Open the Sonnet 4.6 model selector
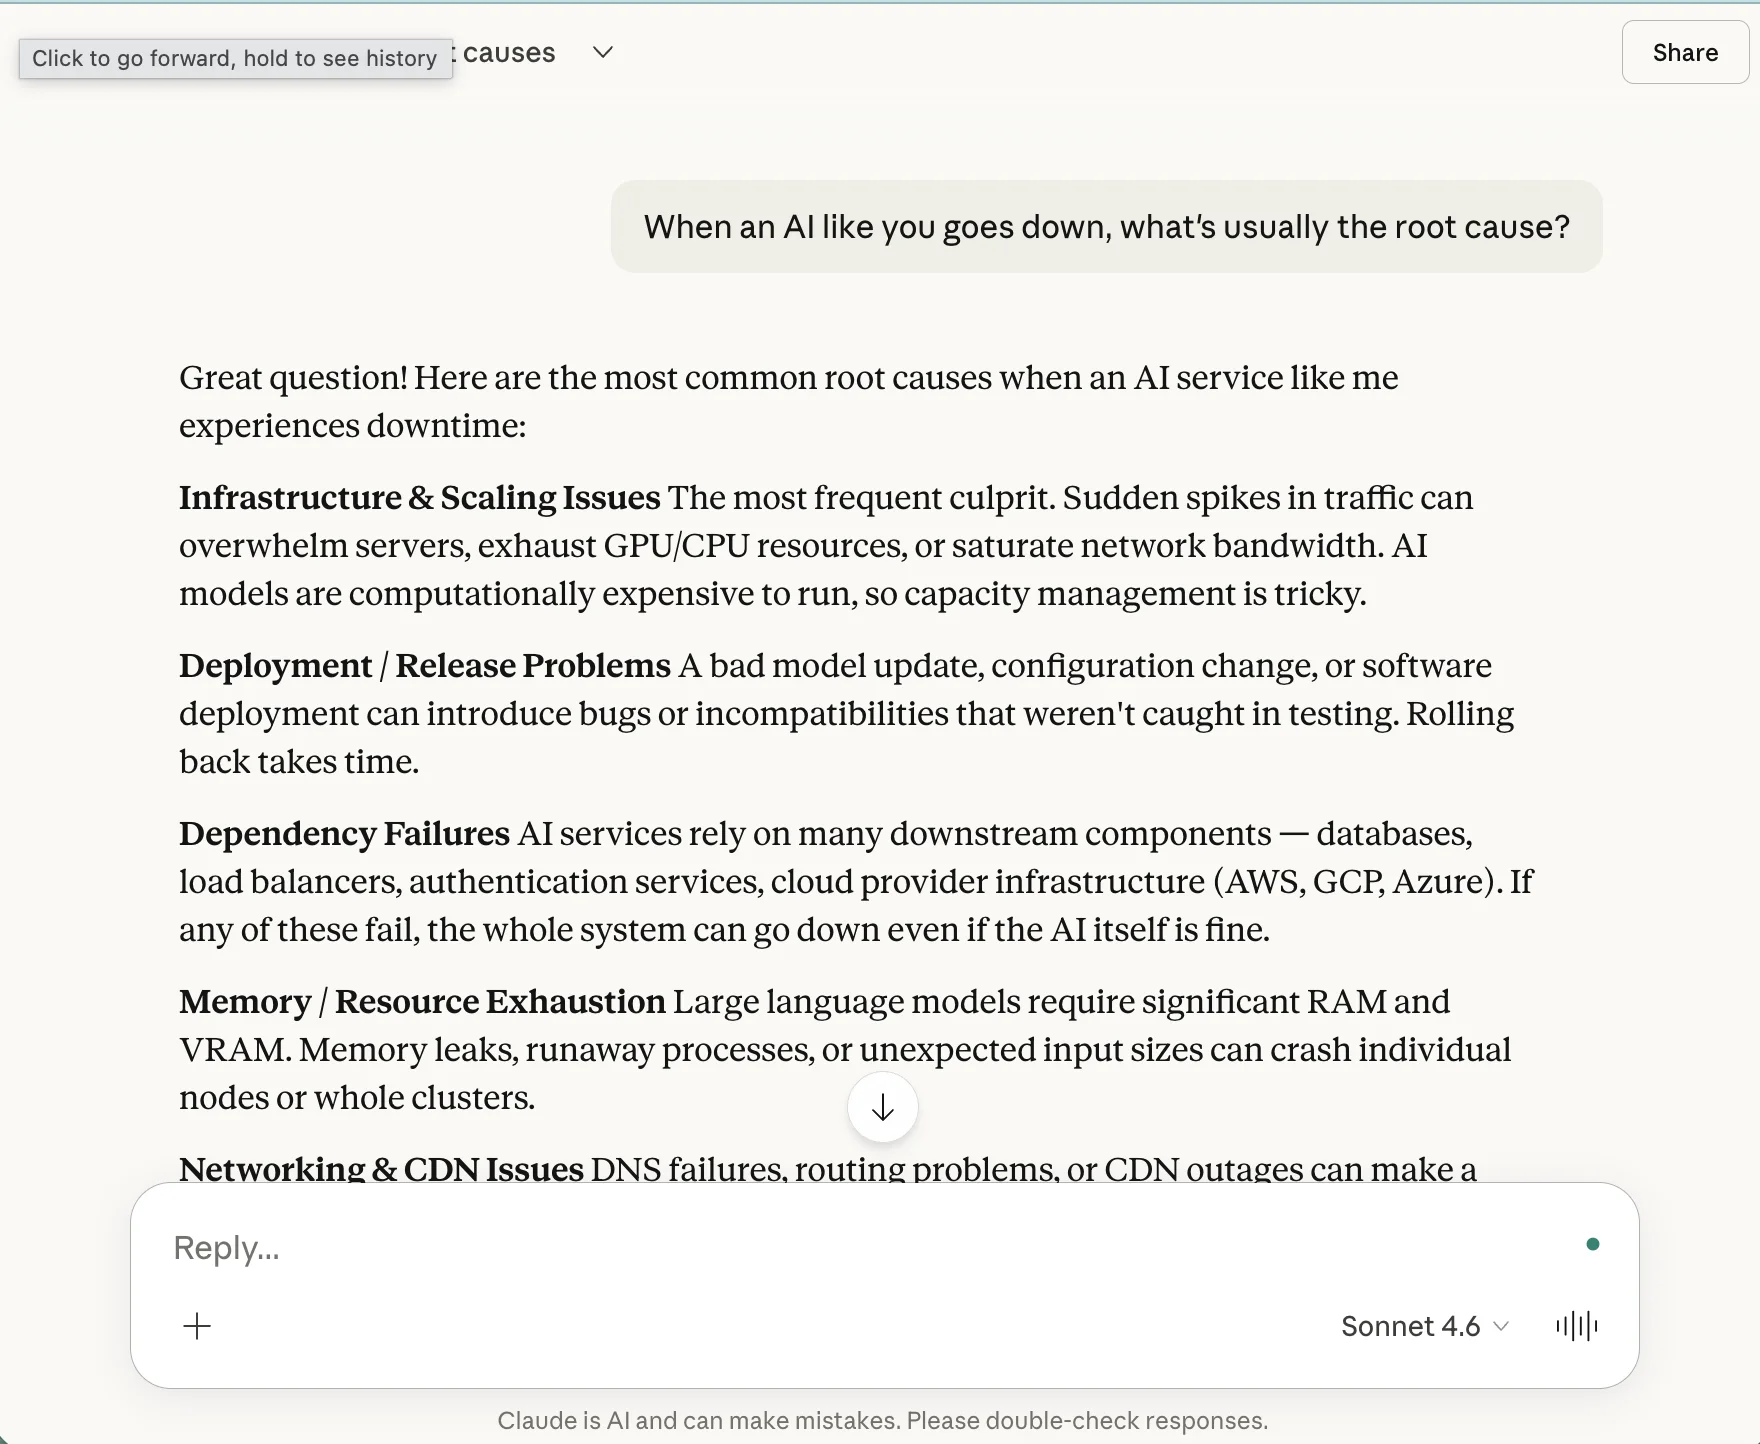Image resolution: width=1760 pixels, height=1444 pixels. click(1423, 1326)
